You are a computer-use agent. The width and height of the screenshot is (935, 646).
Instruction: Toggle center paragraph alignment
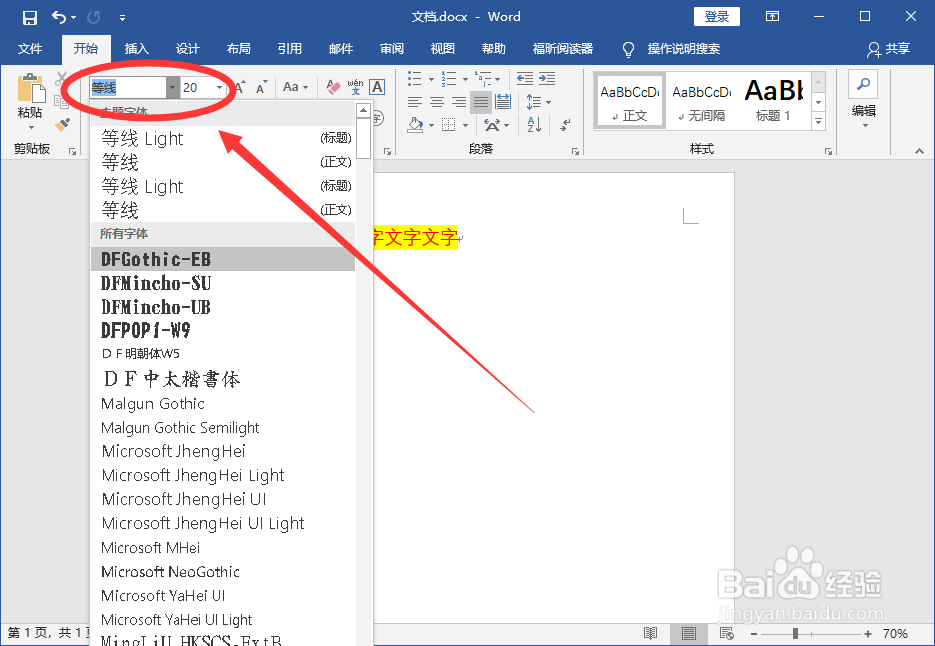coord(436,101)
